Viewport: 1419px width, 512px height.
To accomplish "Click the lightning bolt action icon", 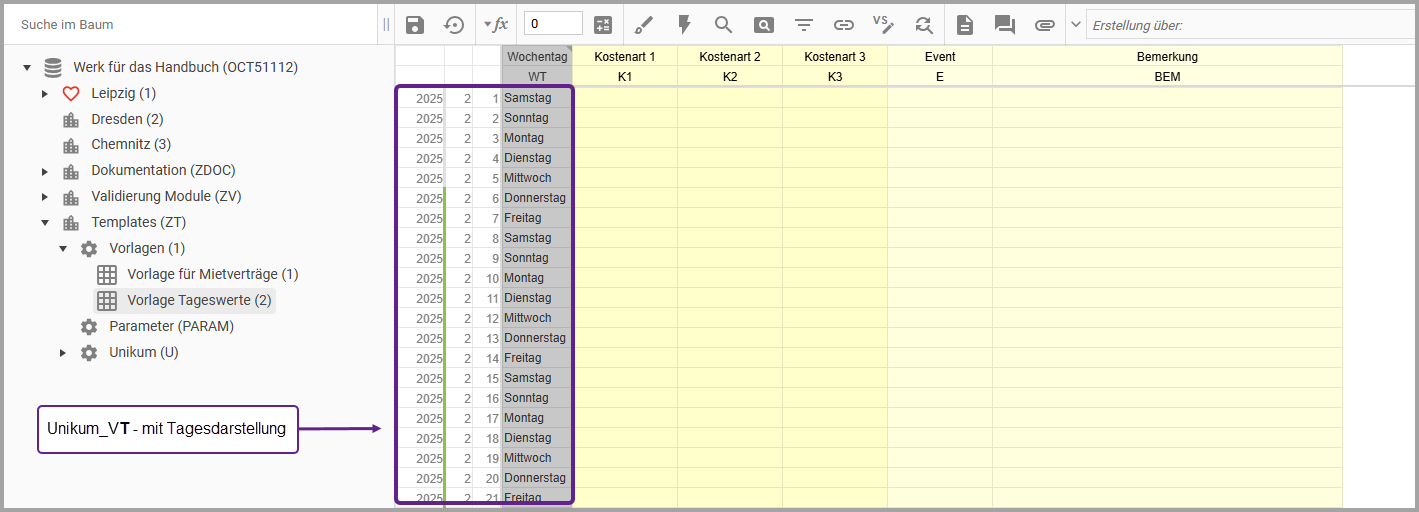I will 684,25.
